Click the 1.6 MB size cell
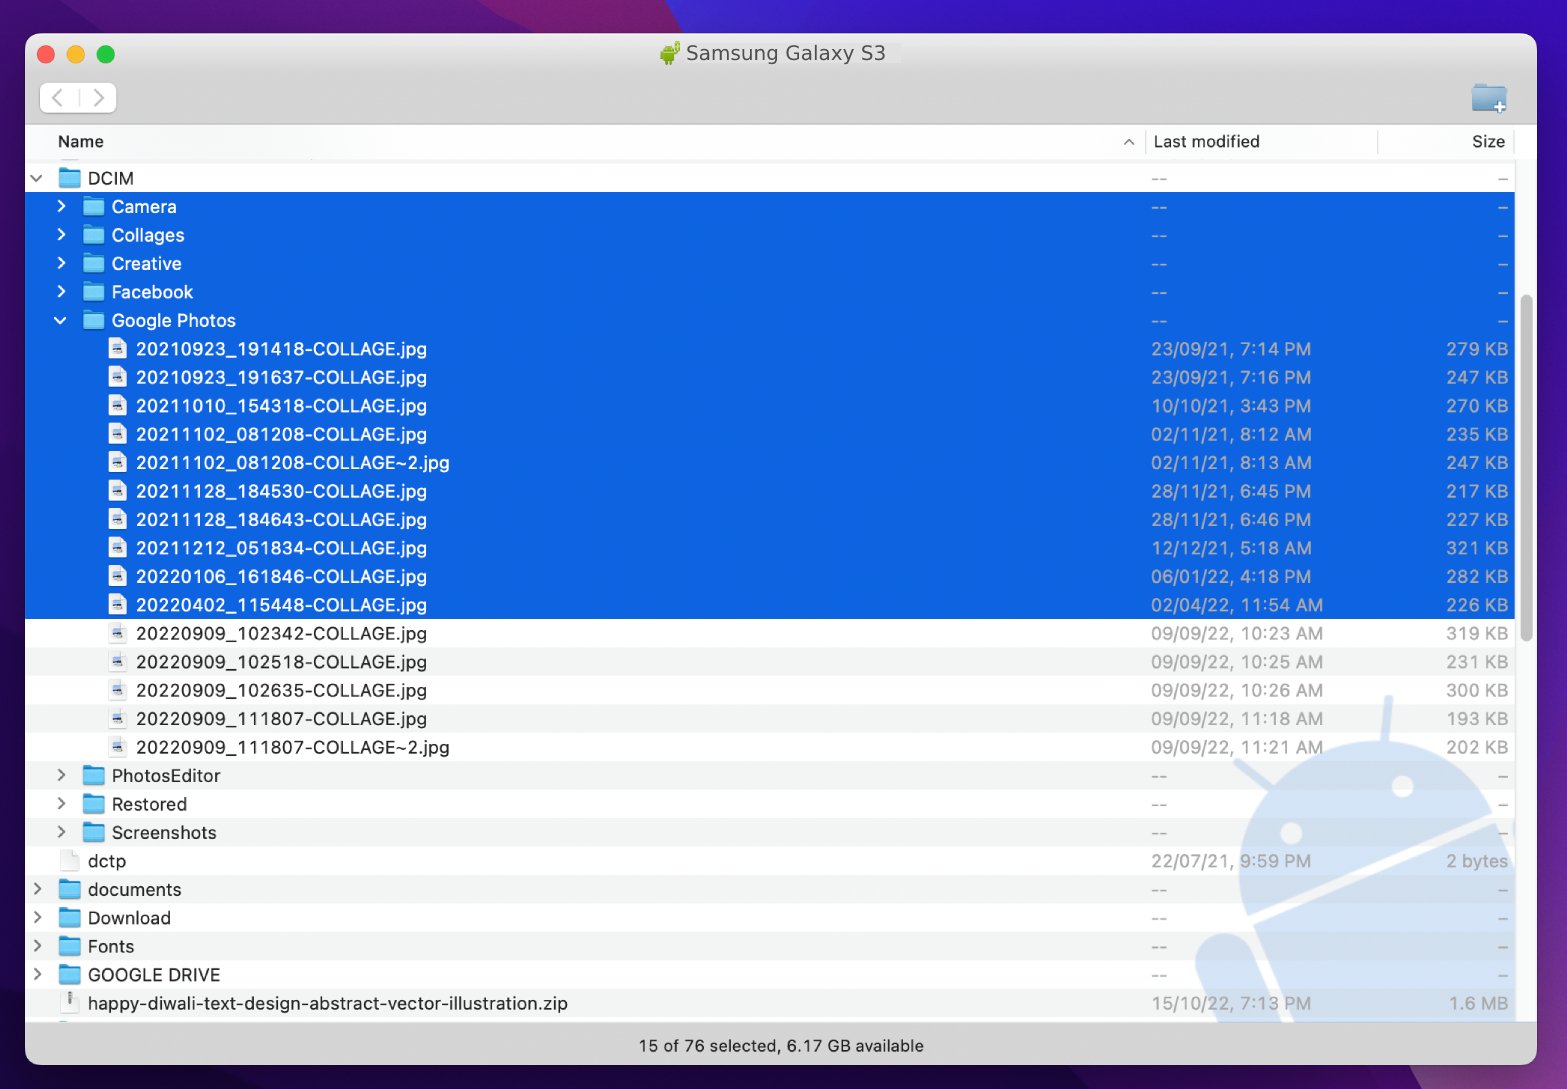Viewport: 1567px width, 1089px height. (x=1478, y=1003)
